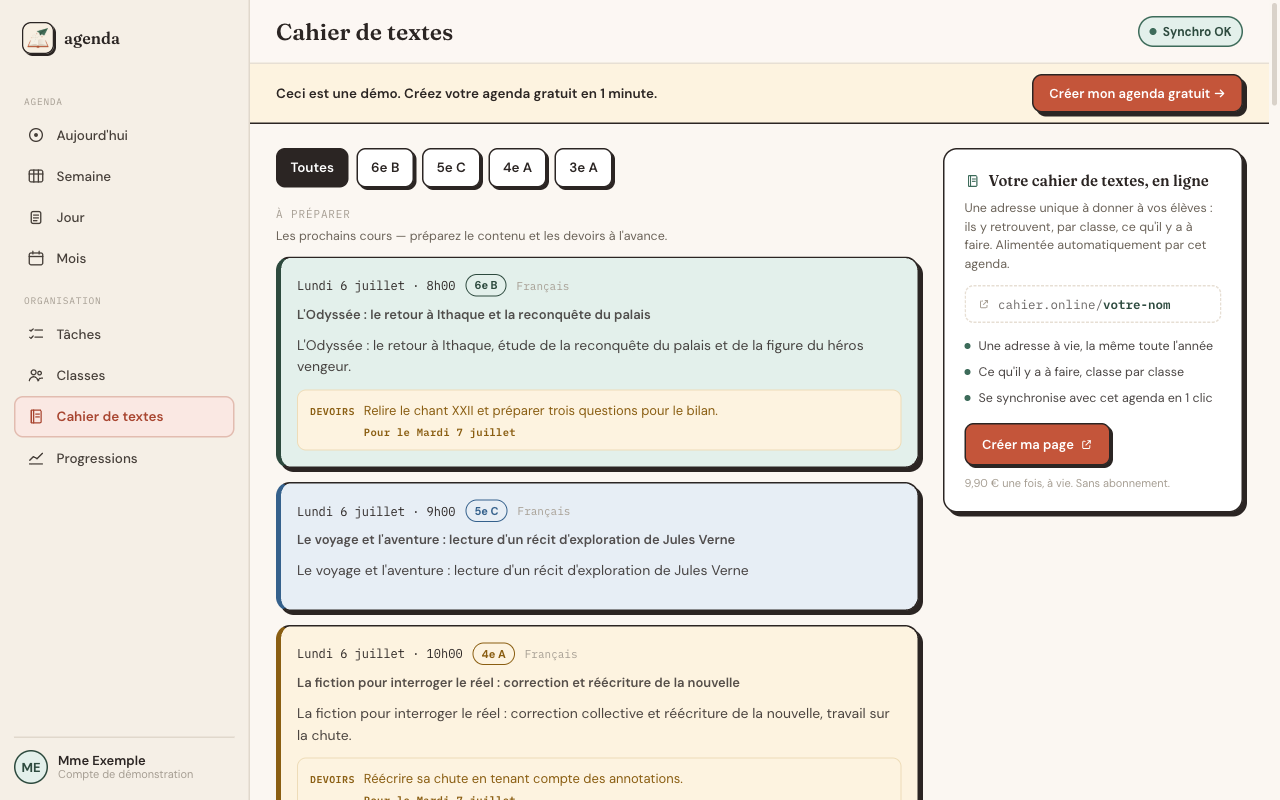The image size is (1280, 800).
Task: Click the Semaine grid icon
Action: [36, 176]
